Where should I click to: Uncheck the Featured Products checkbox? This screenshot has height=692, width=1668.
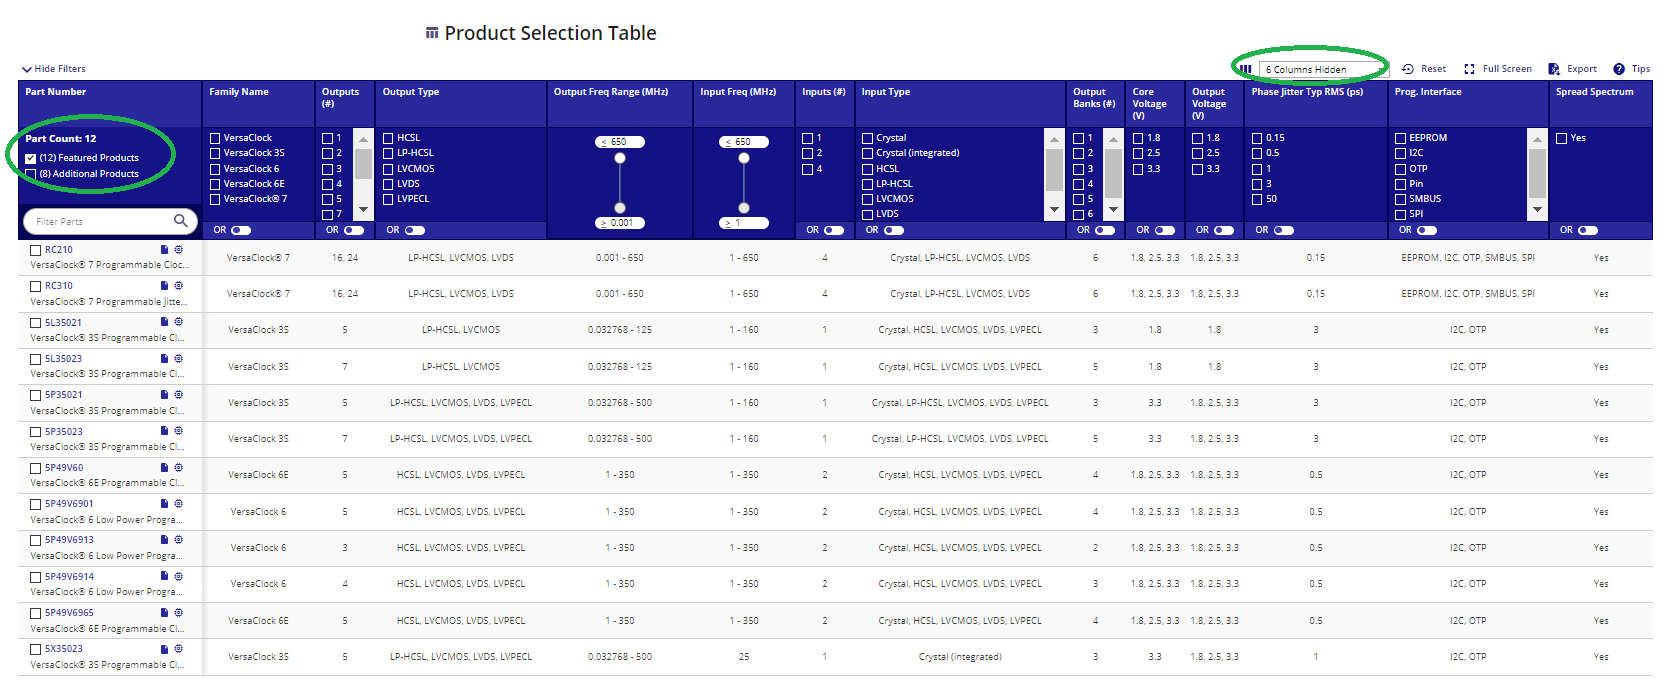tap(31, 158)
